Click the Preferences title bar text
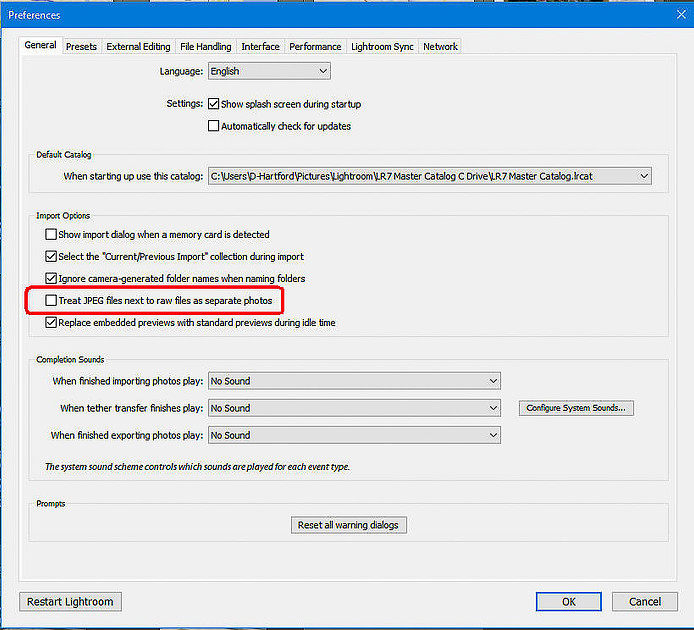This screenshot has height=630, width=694. (34, 15)
